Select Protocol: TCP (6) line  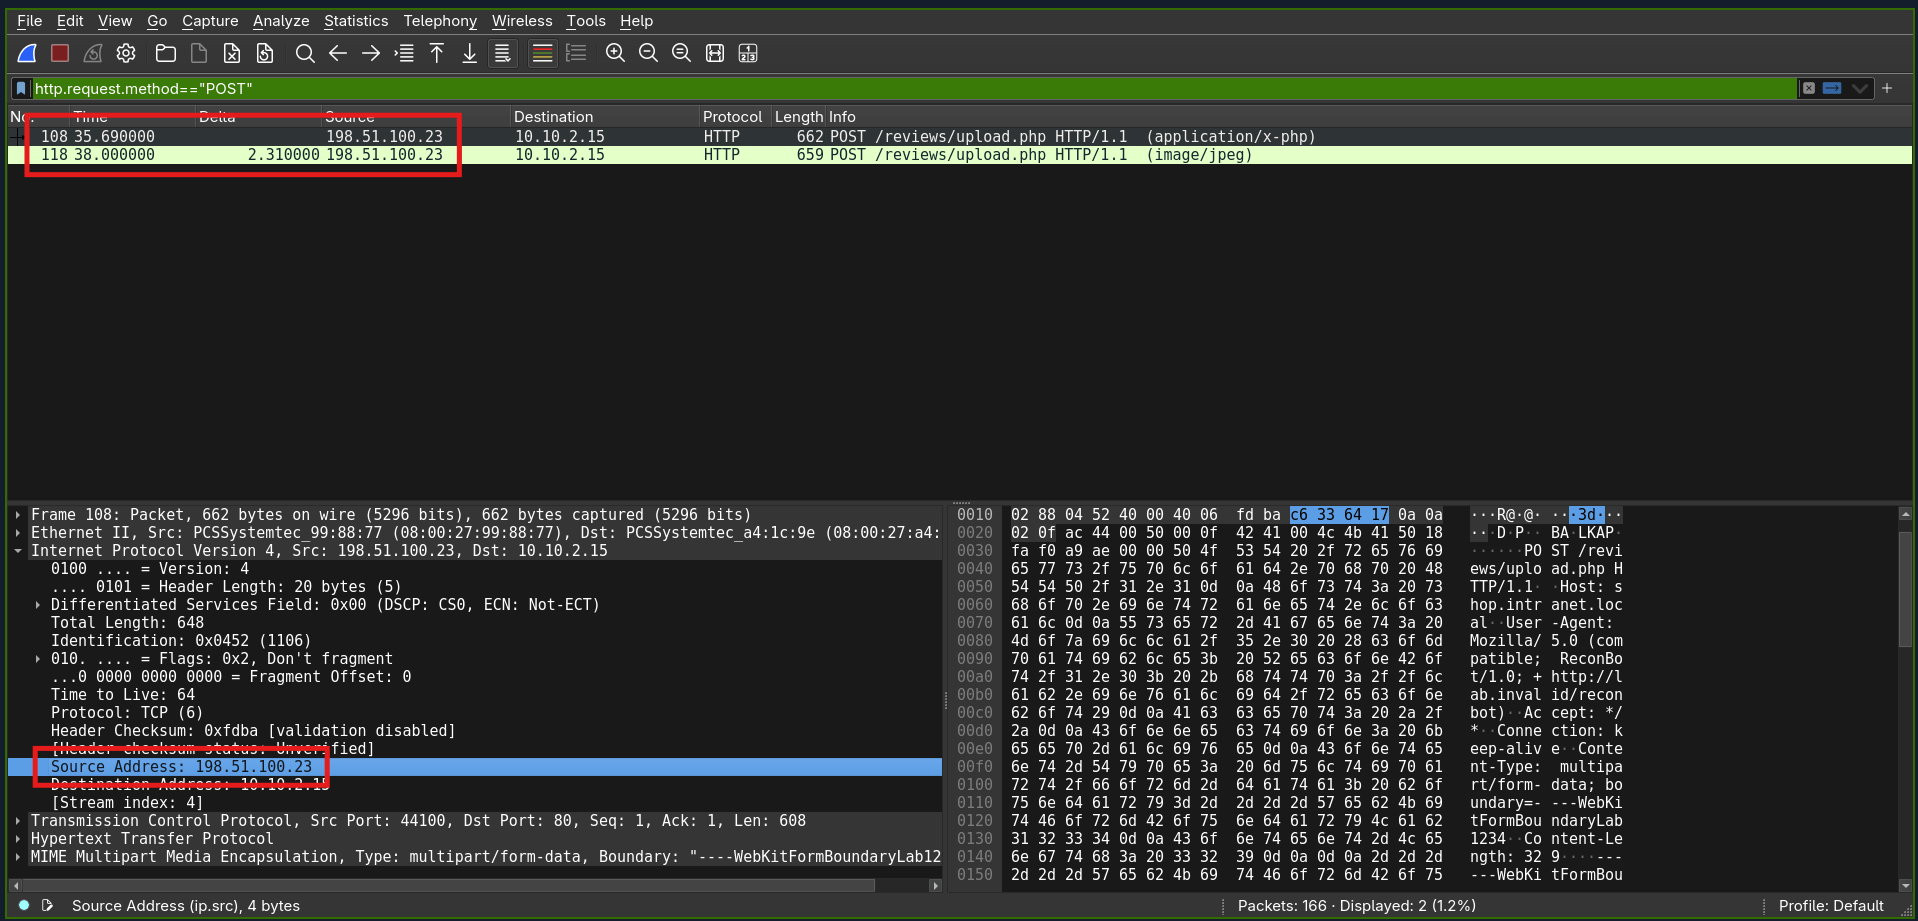pyautogui.click(x=127, y=713)
